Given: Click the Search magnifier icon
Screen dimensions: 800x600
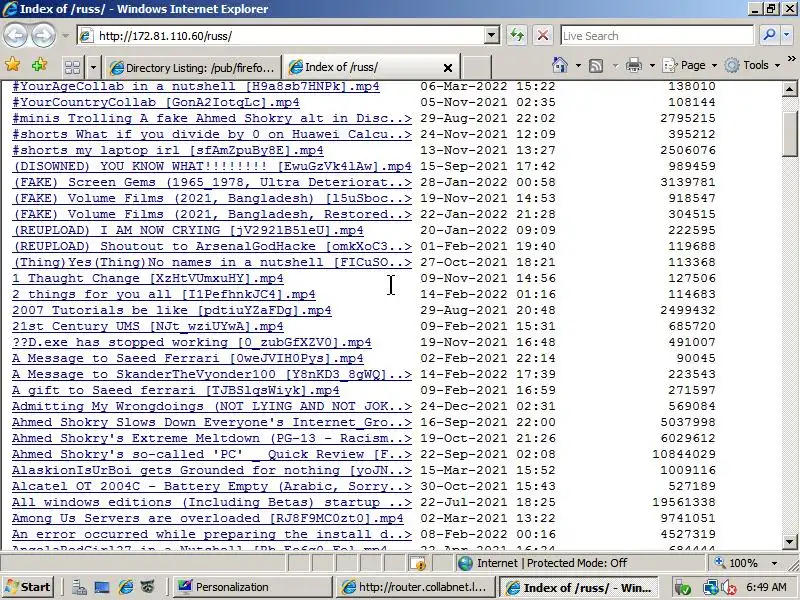Looking at the screenshot, I should click(x=769, y=35).
